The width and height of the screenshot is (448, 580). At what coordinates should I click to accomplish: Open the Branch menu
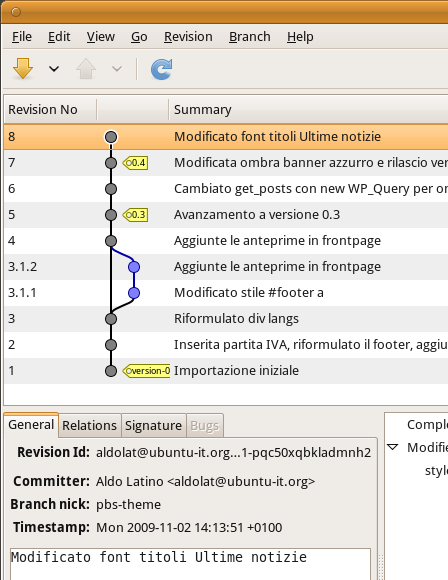[250, 37]
